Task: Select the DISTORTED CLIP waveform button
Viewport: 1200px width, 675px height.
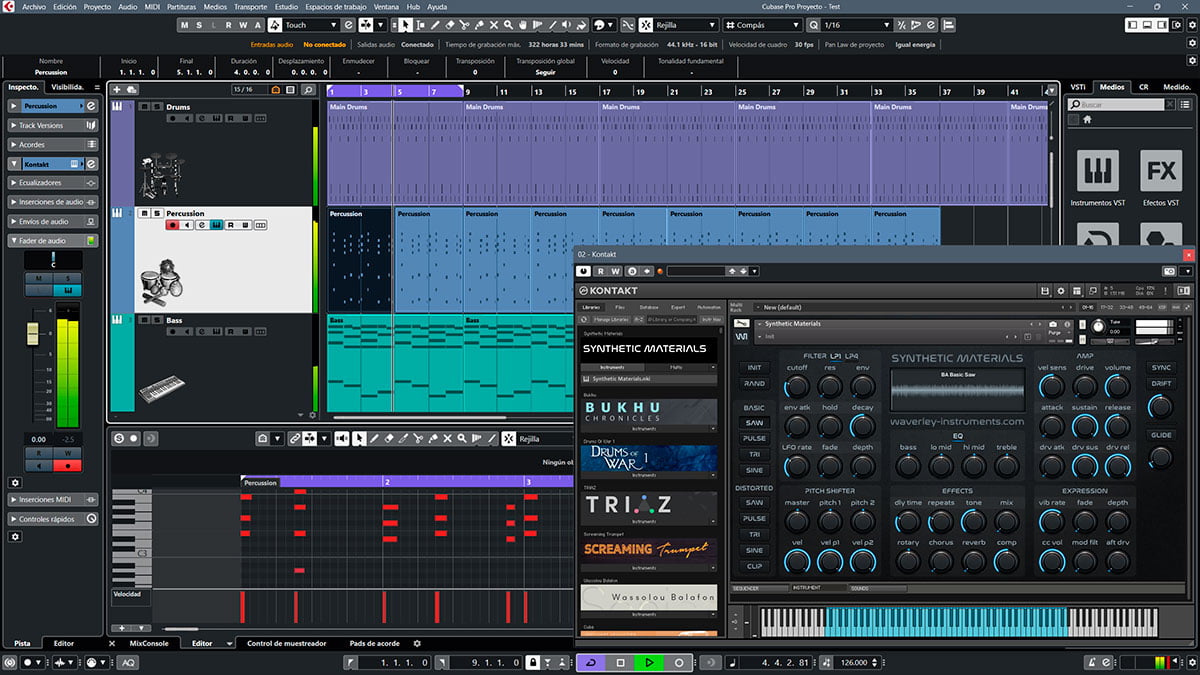Action: pyautogui.click(x=754, y=567)
